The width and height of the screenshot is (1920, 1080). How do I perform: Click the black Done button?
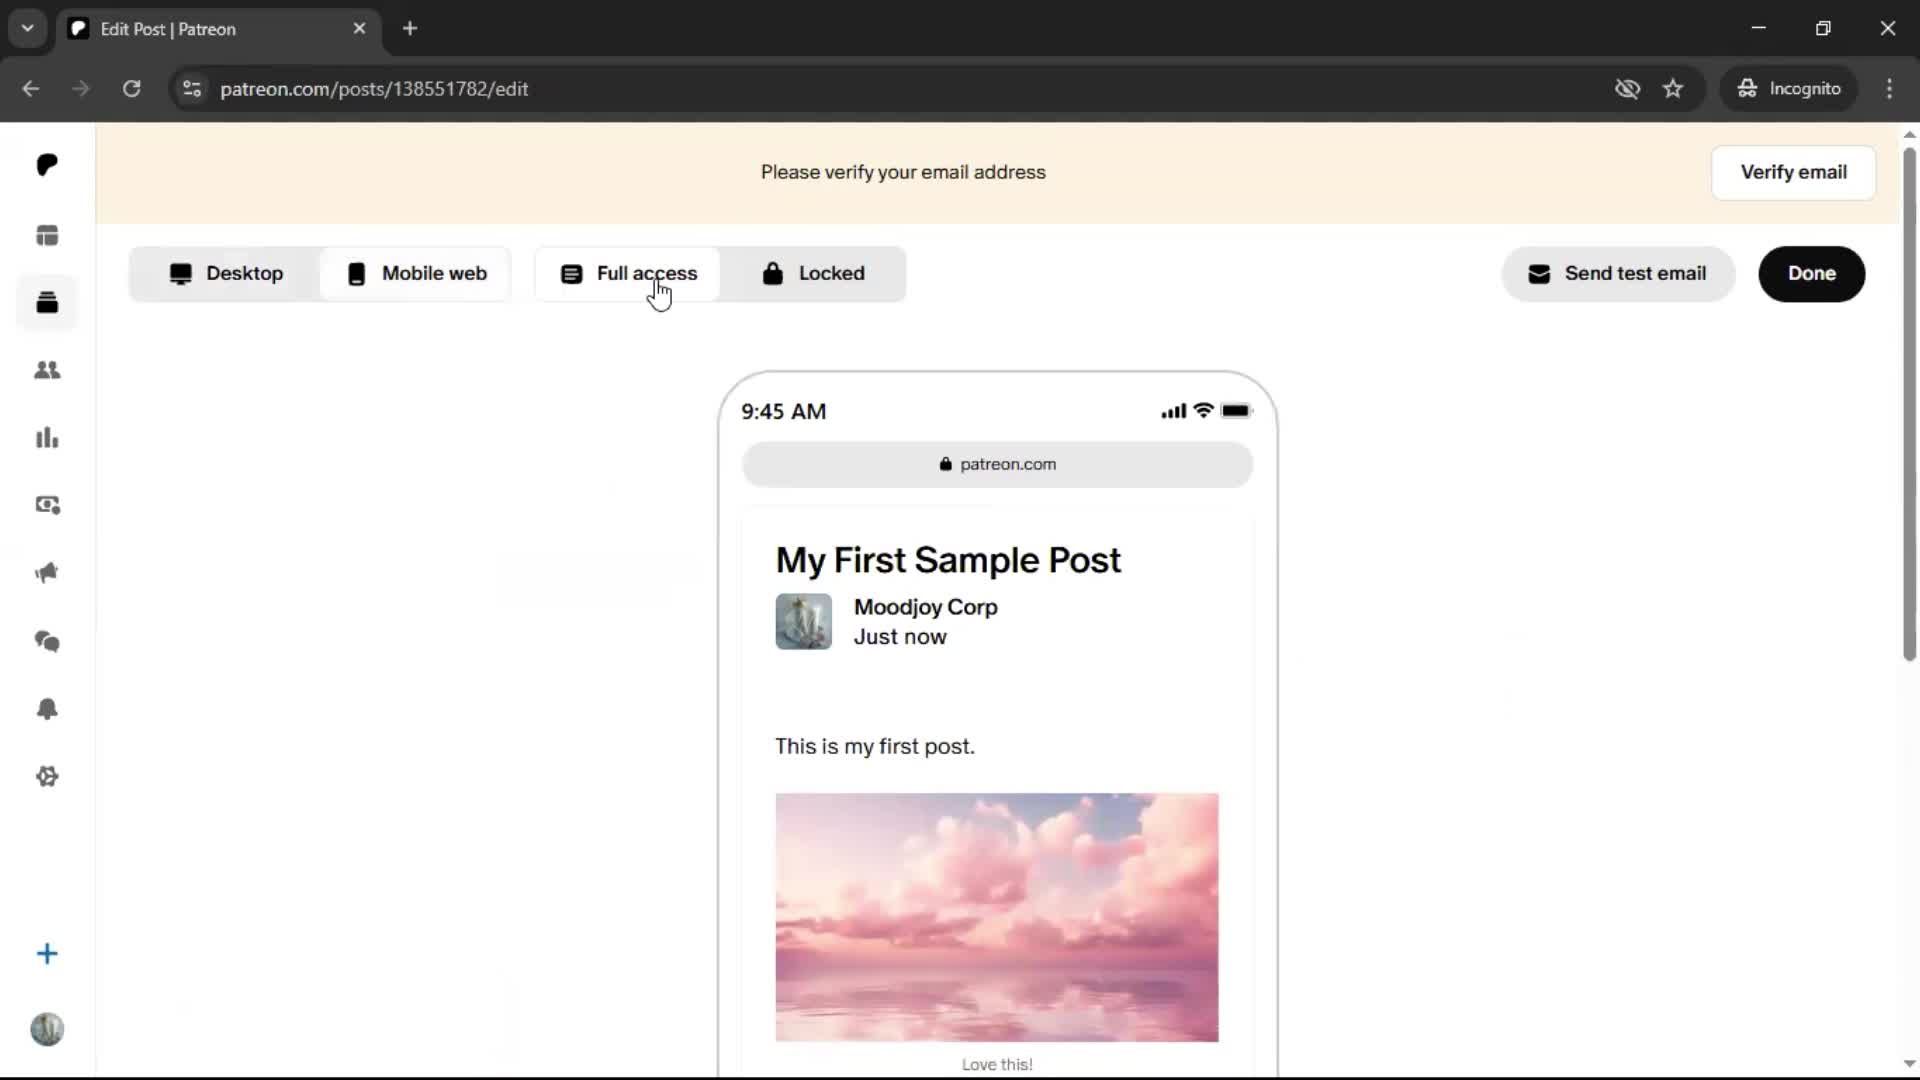click(1811, 274)
